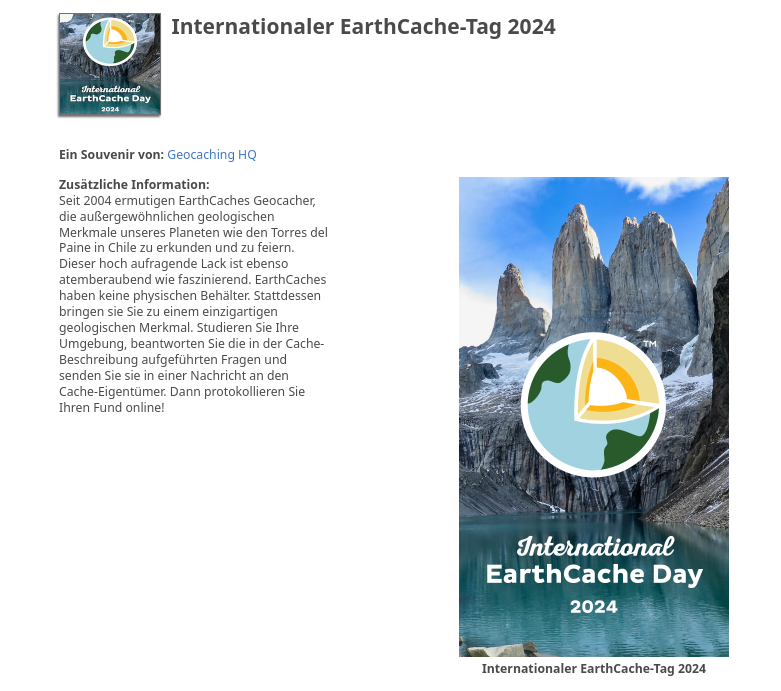This screenshot has width=781, height=691.
Task: Click the line 'Seit 2004 ermutigen EarthCaches Geocacher,'
Action: (187, 201)
